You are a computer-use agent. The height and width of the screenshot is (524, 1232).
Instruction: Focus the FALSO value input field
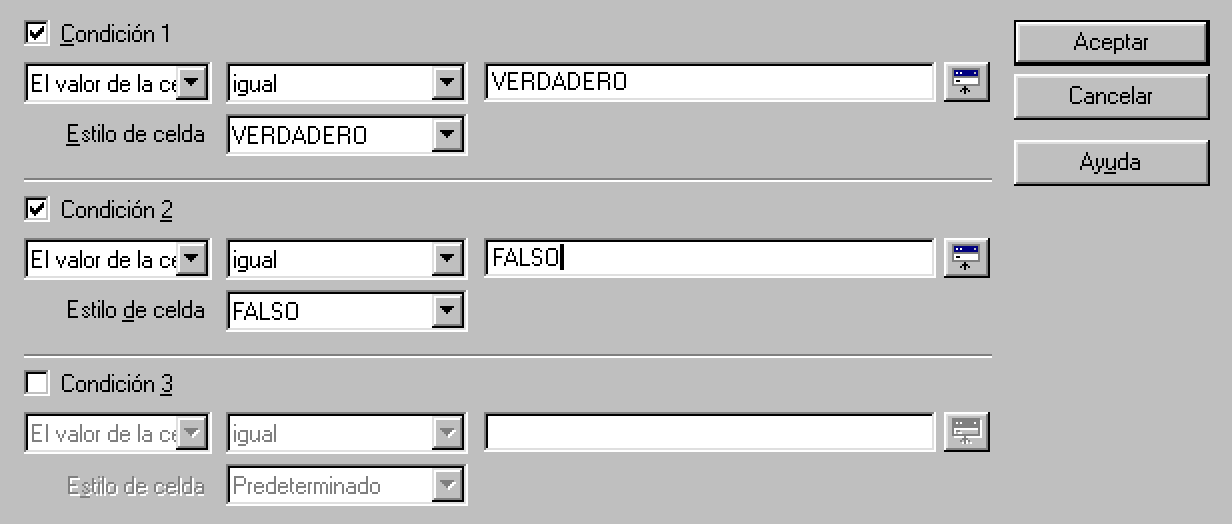710,259
